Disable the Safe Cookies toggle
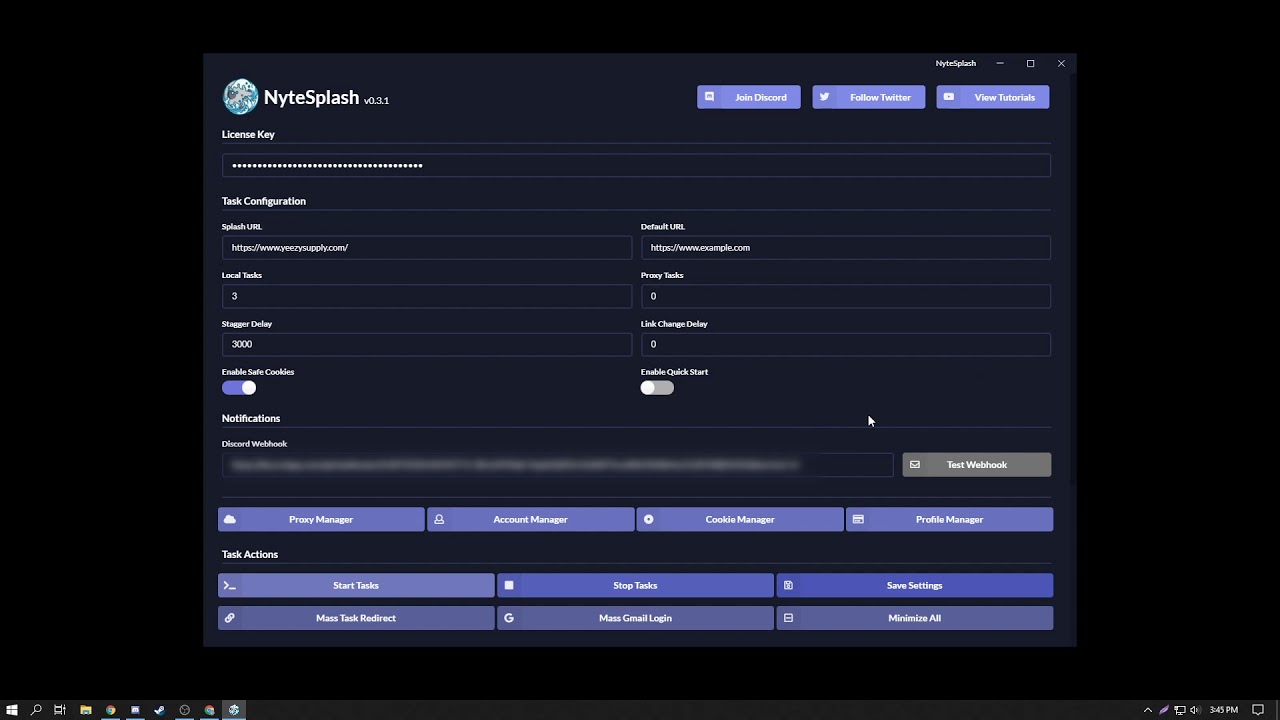1280x720 pixels. point(239,388)
